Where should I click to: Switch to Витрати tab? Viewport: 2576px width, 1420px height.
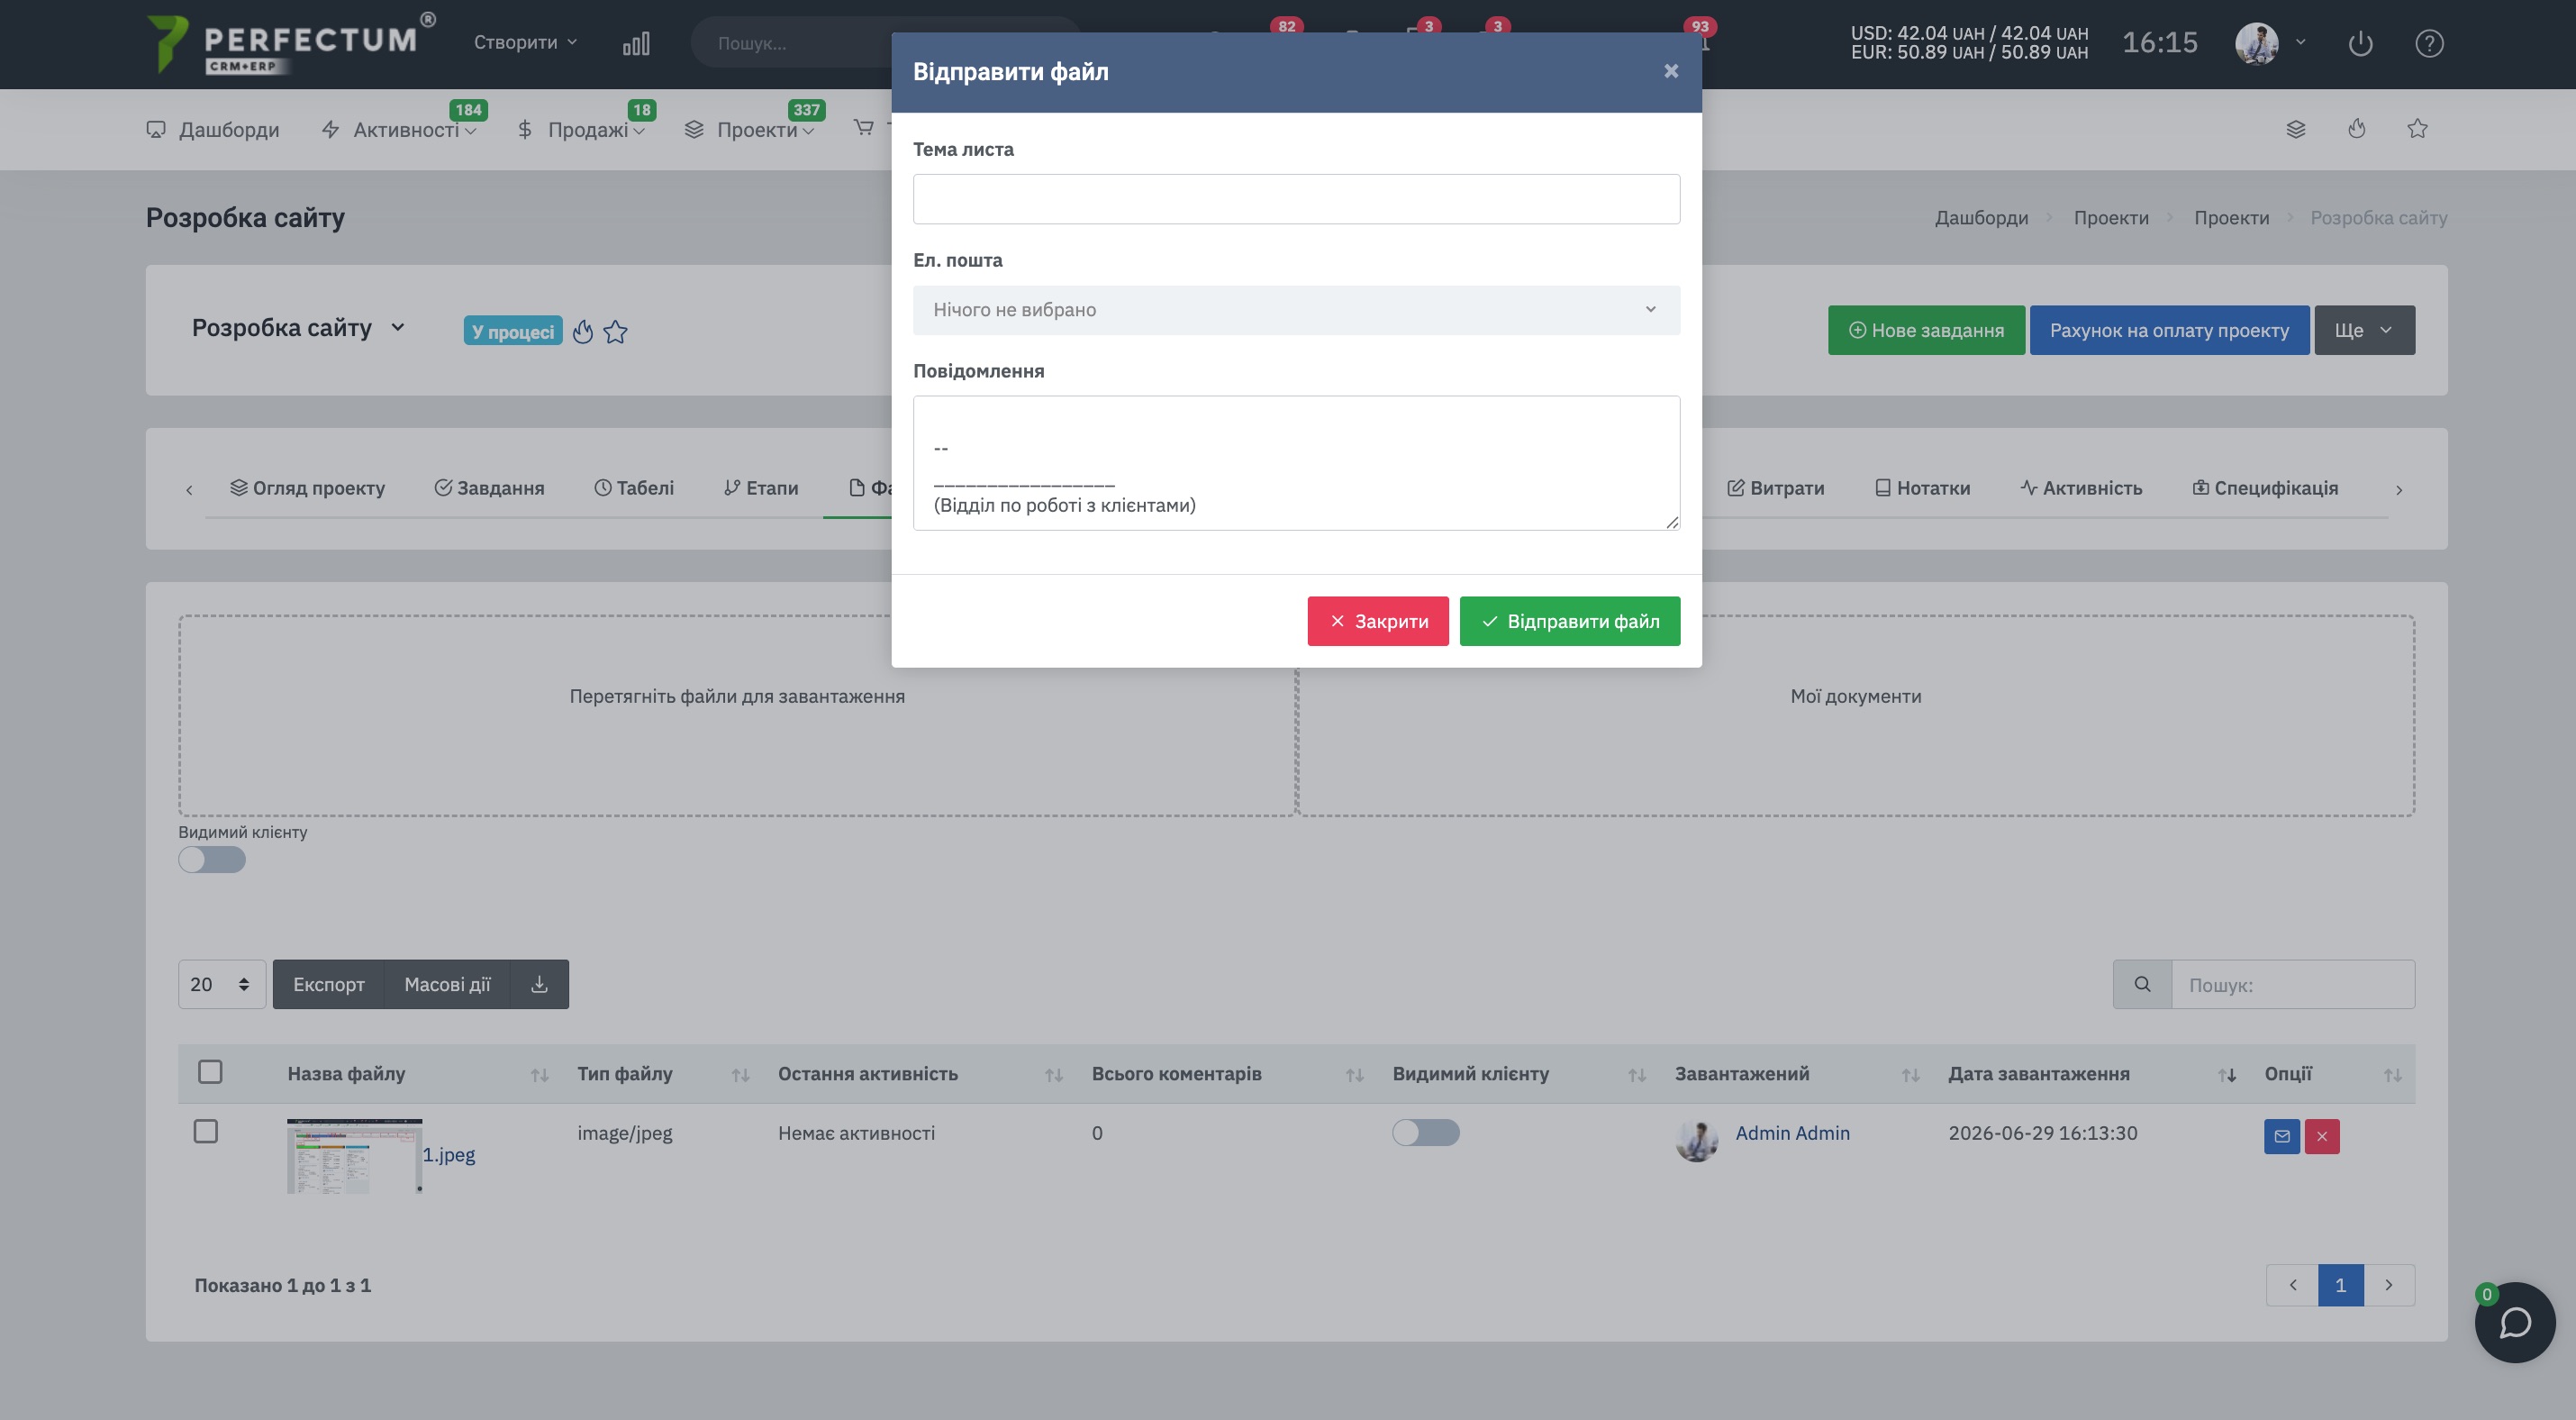[x=1776, y=488]
